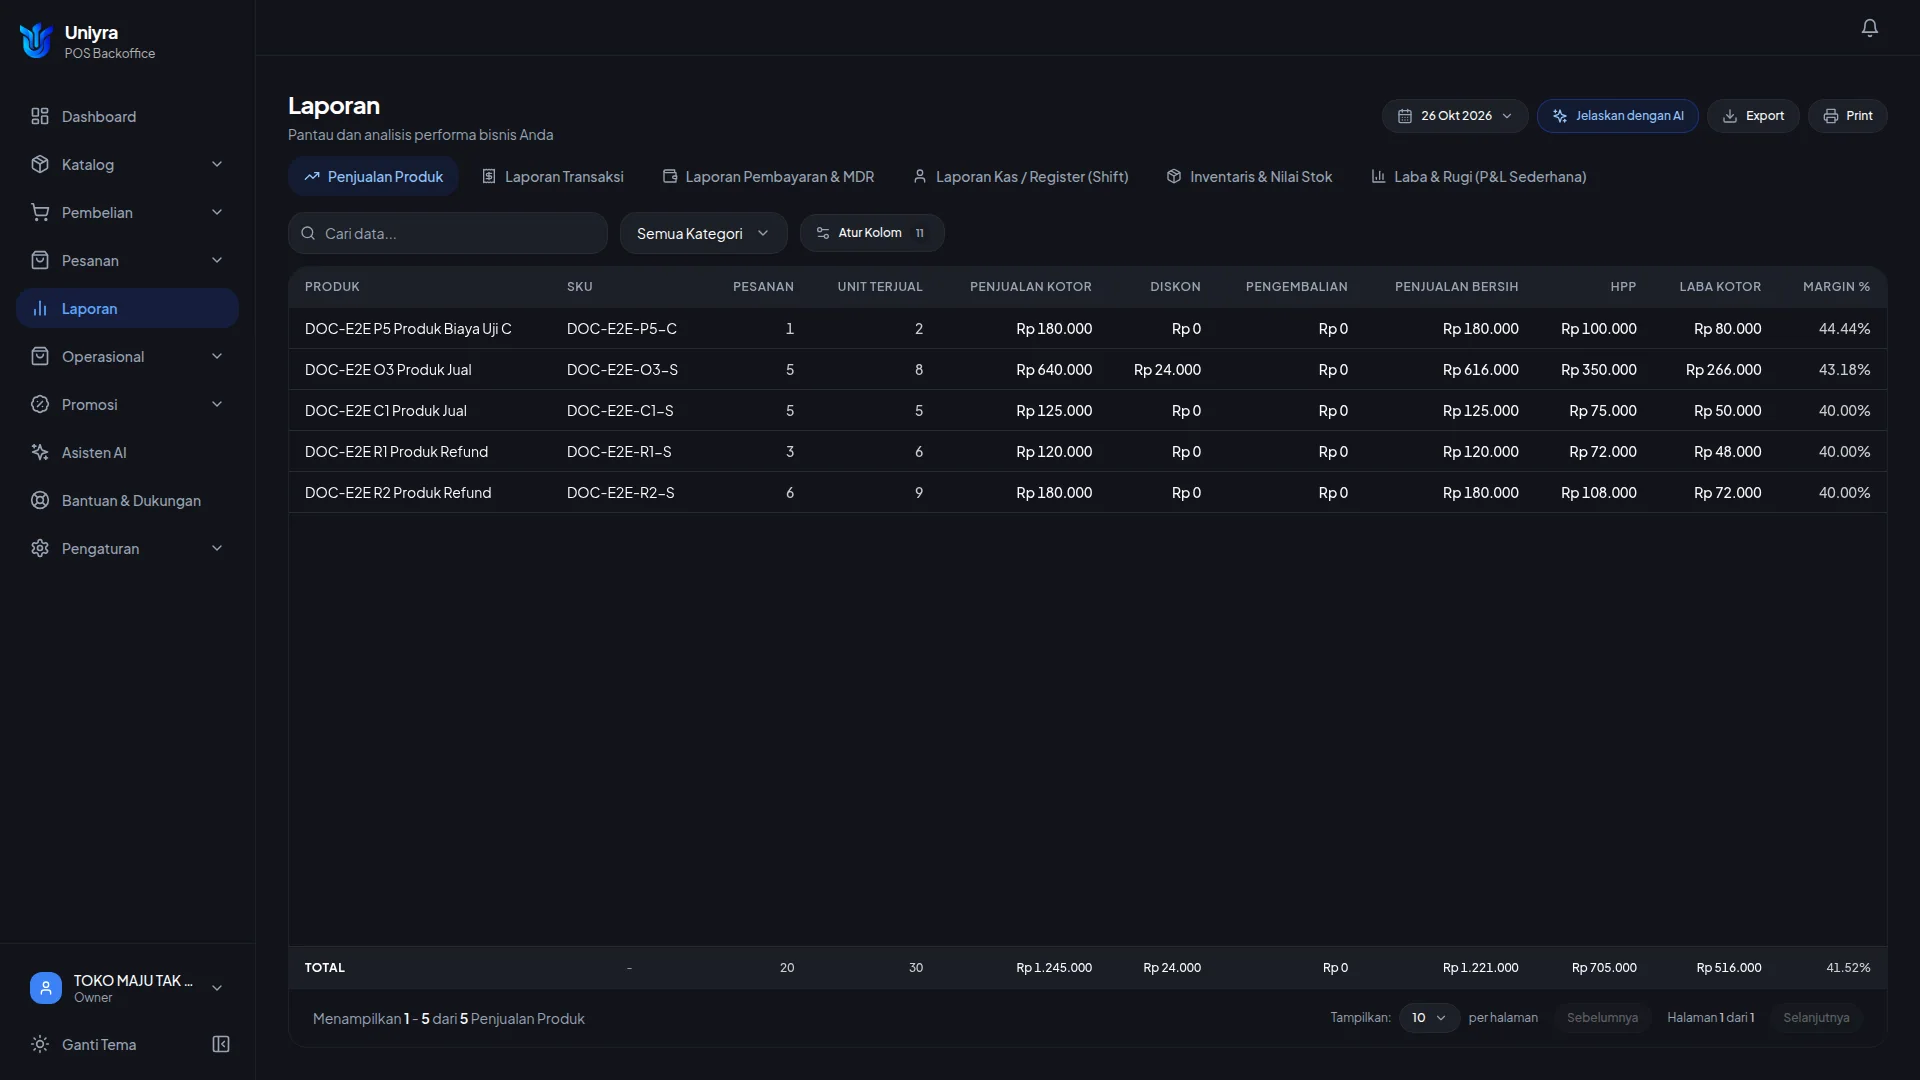Image resolution: width=1920 pixels, height=1080 pixels.
Task: Click the Promosi percent badge icon
Action: [40, 405]
